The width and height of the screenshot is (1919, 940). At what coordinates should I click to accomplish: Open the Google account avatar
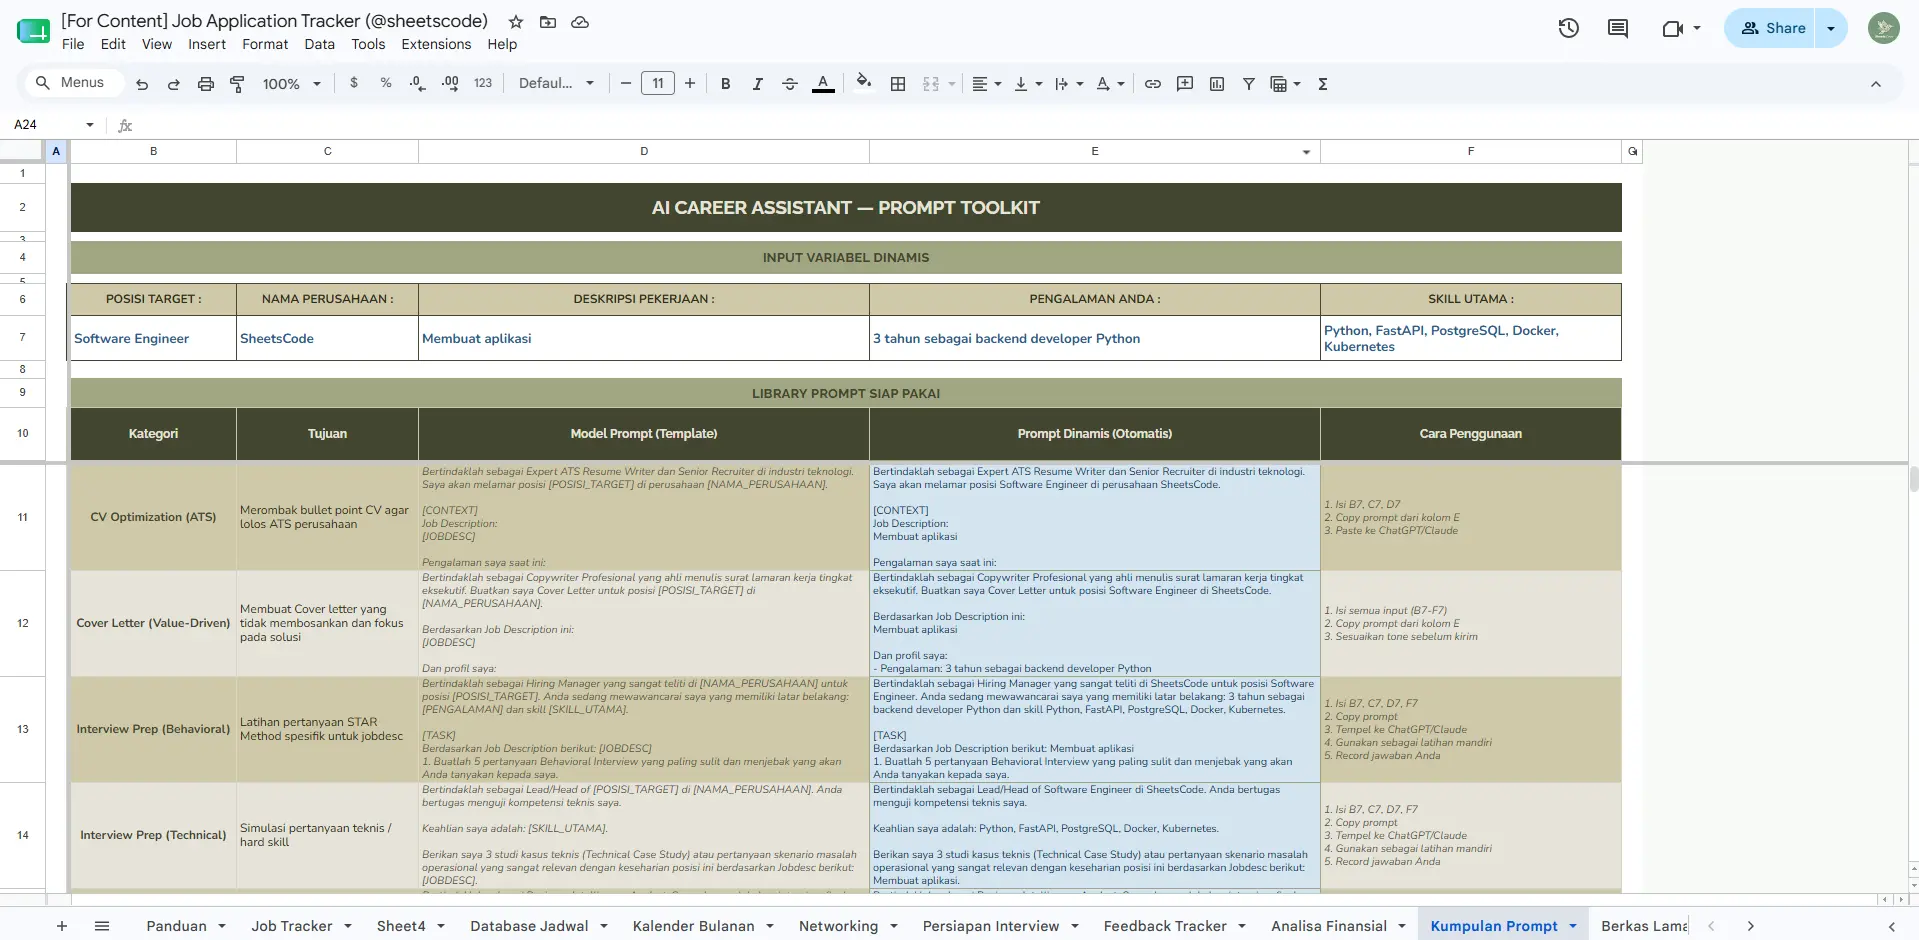1884,28
